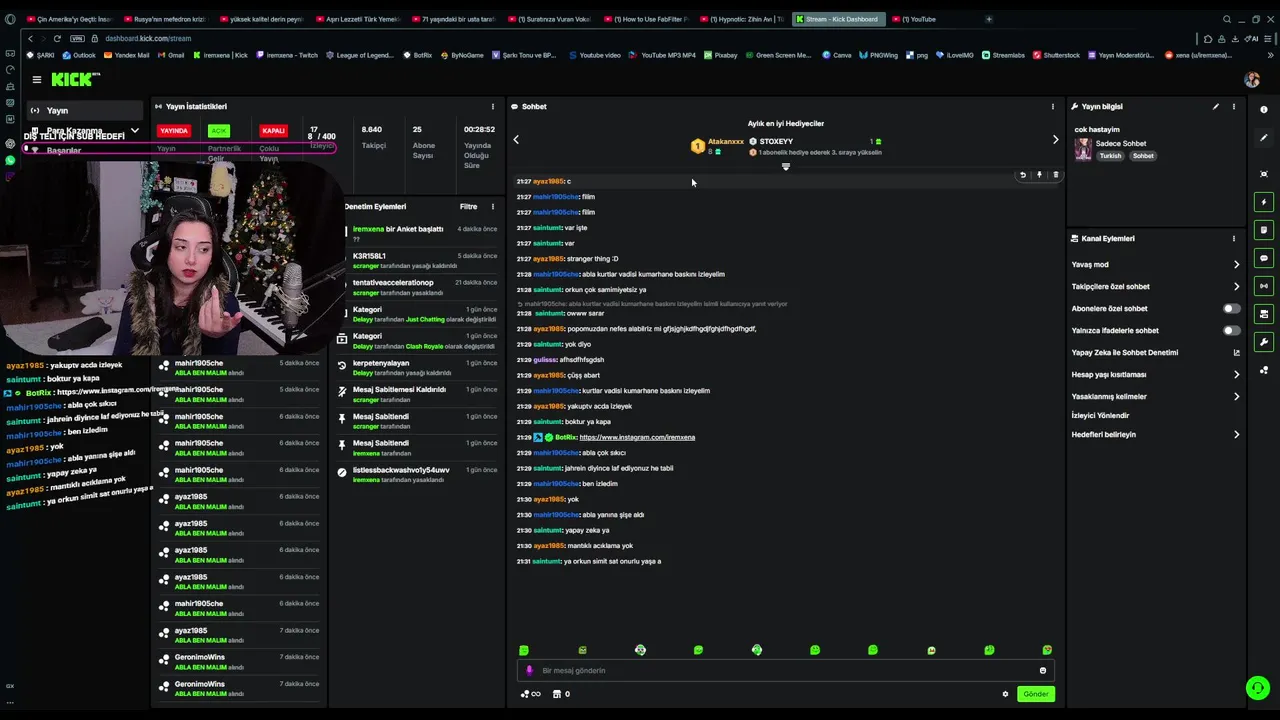Viewport: 1280px width, 720px height.
Task: Click the purple microphone icon in chat input
Action: point(529,670)
